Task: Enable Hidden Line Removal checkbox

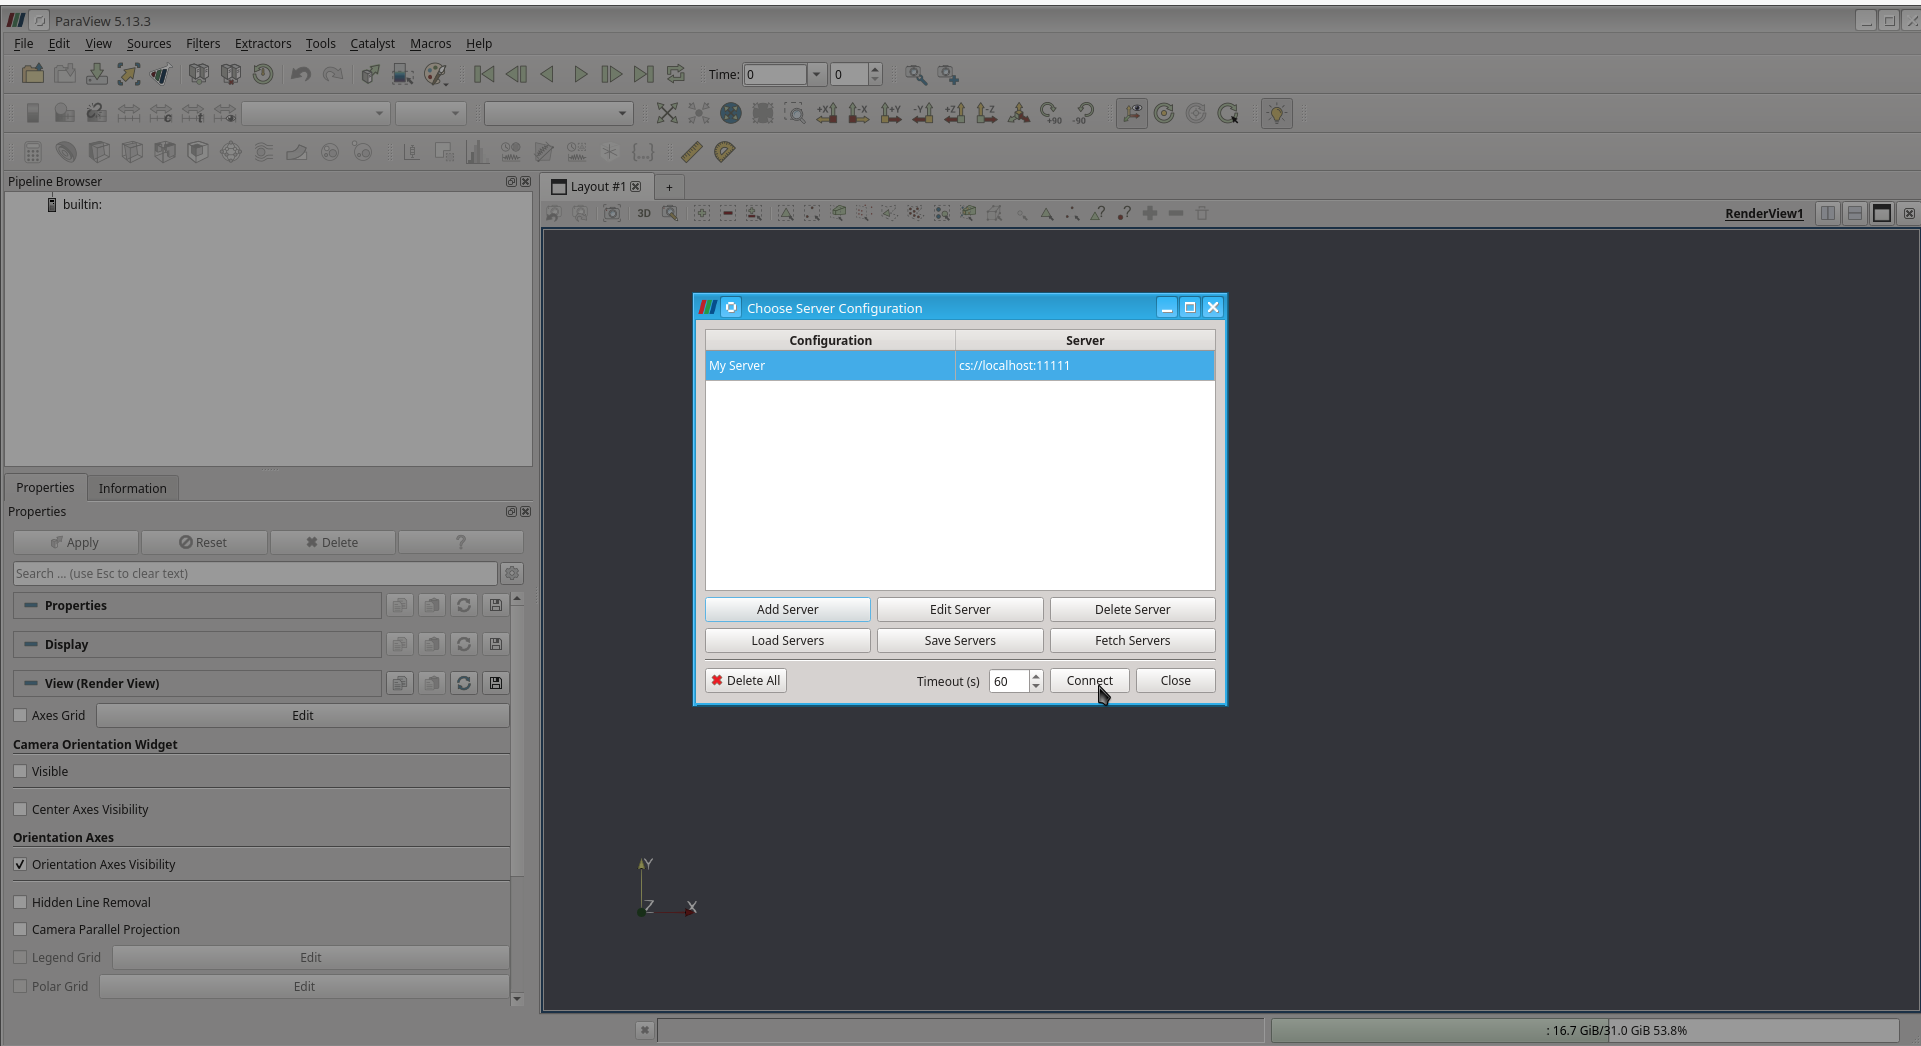Action: [x=20, y=902]
